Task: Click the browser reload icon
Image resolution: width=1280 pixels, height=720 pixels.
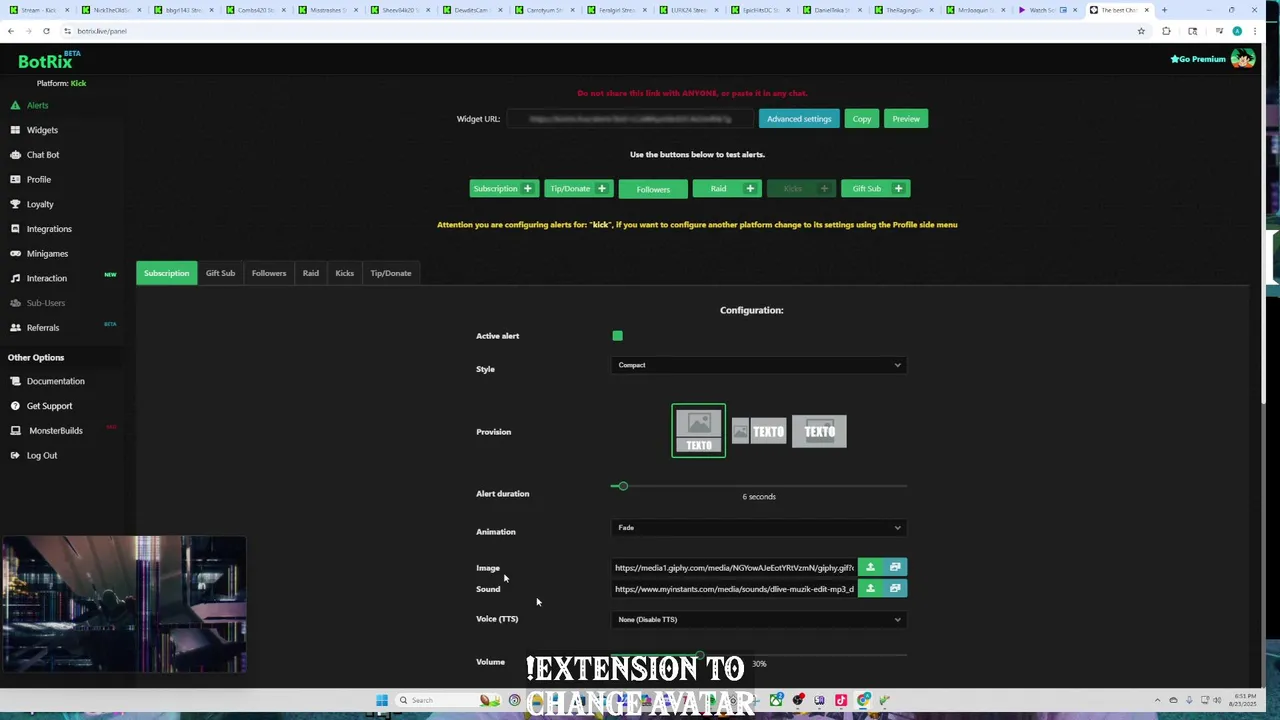Action: pos(46,31)
